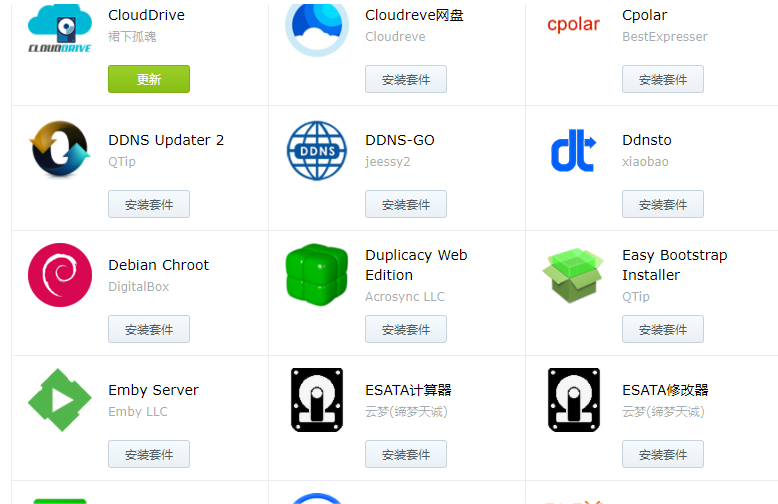
Task: Select the ESATA修改器 hard disk icon
Action: pos(574,400)
